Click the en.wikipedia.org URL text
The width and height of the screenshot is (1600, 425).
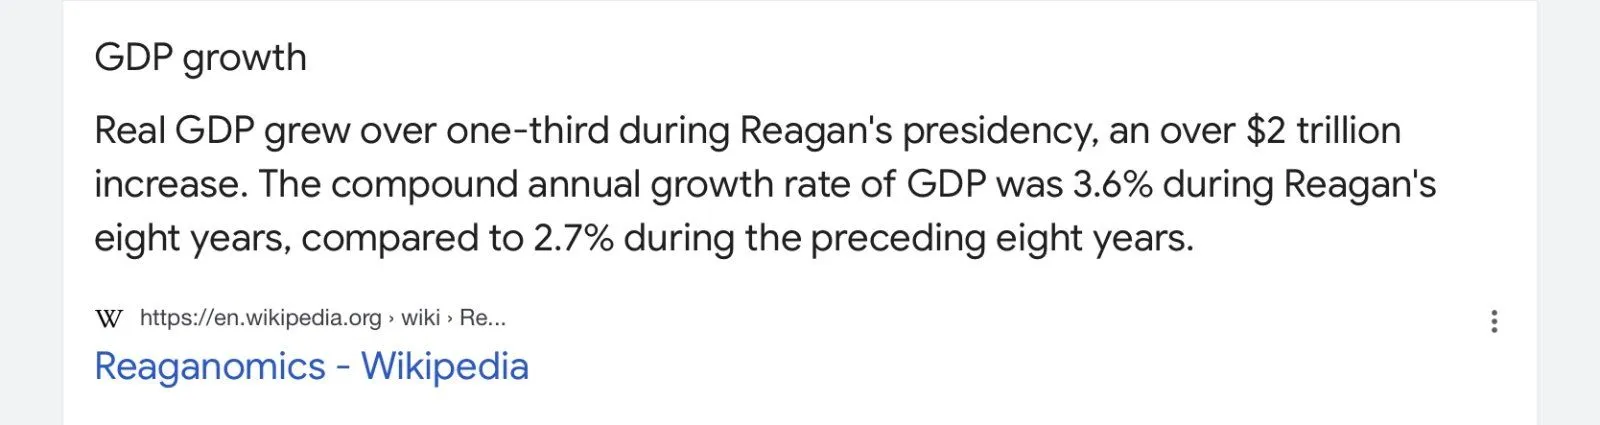point(260,318)
